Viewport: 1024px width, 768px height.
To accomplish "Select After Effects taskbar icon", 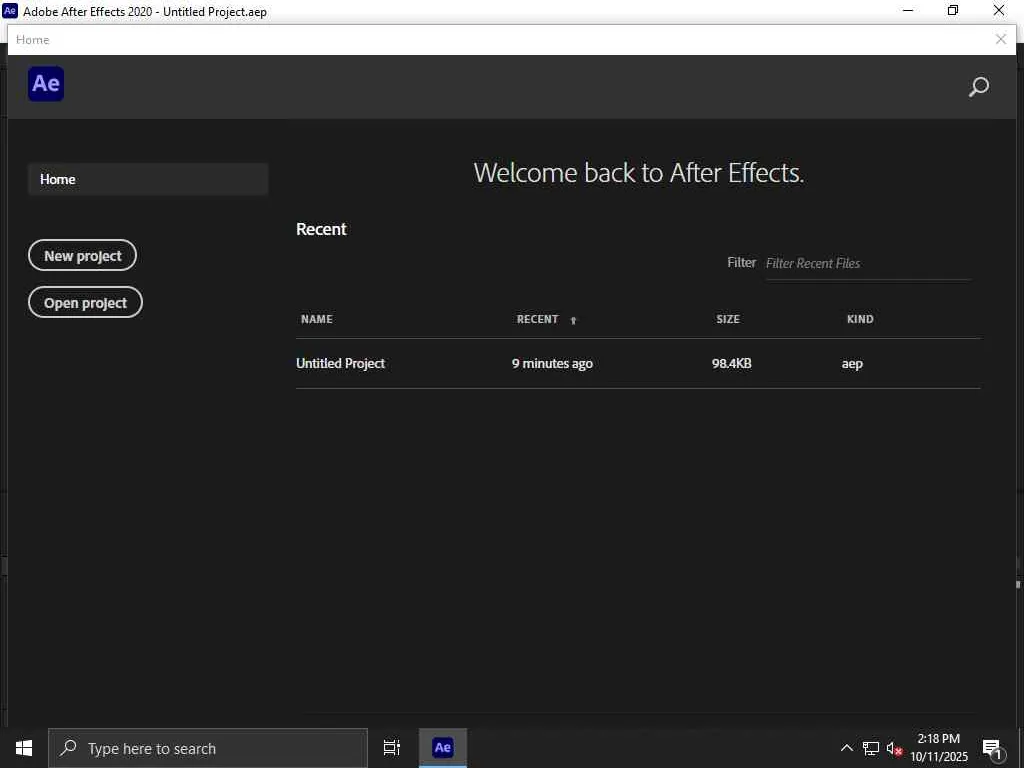I will tap(443, 748).
